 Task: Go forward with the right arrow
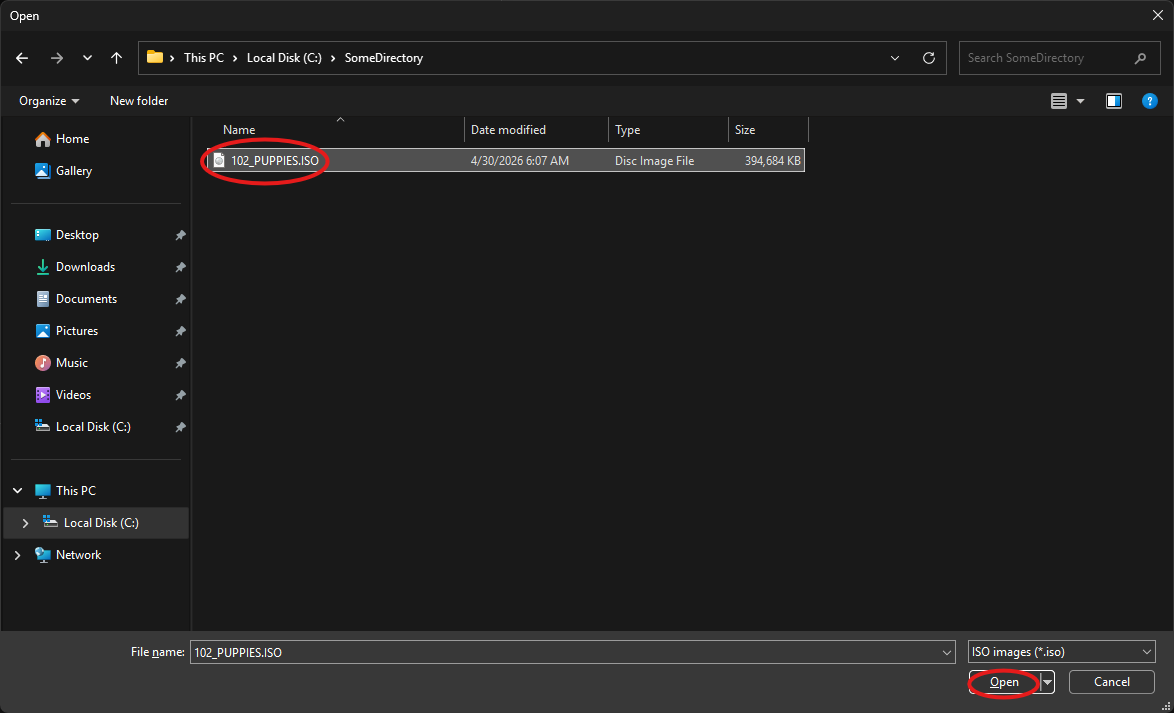pyautogui.click(x=57, y=58)
